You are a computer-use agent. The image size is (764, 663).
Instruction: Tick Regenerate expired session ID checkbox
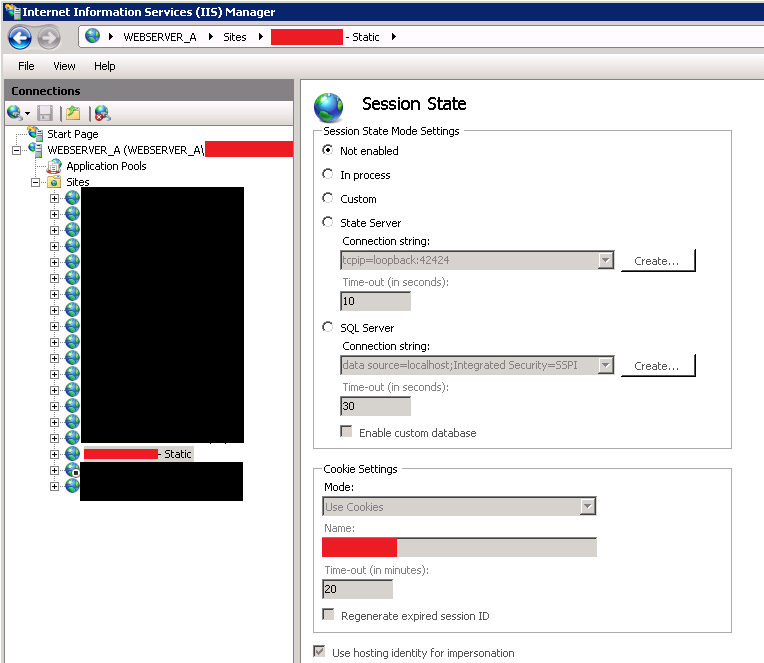(328, 614)
